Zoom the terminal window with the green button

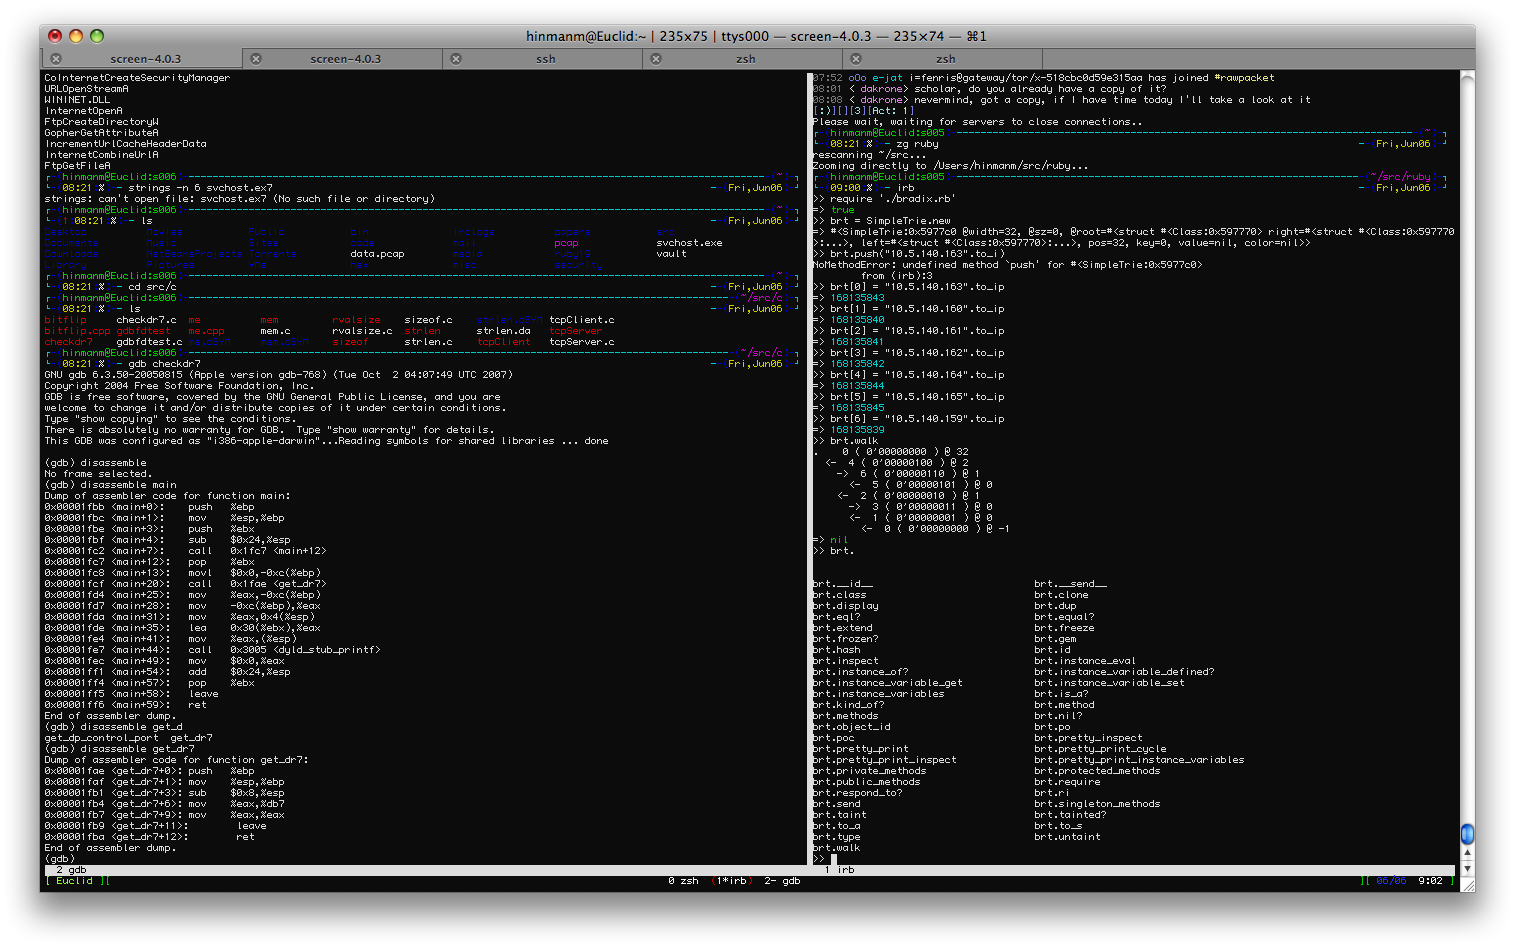[97, 36]
